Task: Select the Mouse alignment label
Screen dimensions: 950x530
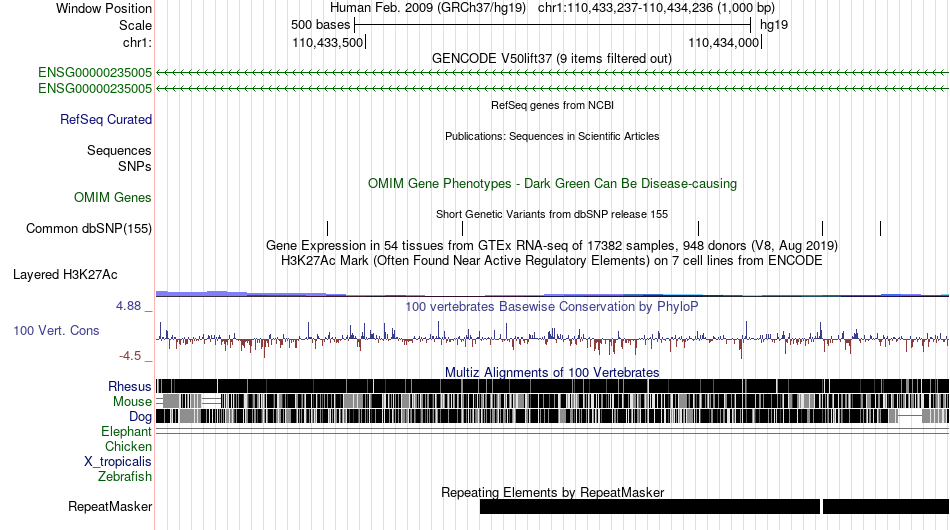Action: 132,402
